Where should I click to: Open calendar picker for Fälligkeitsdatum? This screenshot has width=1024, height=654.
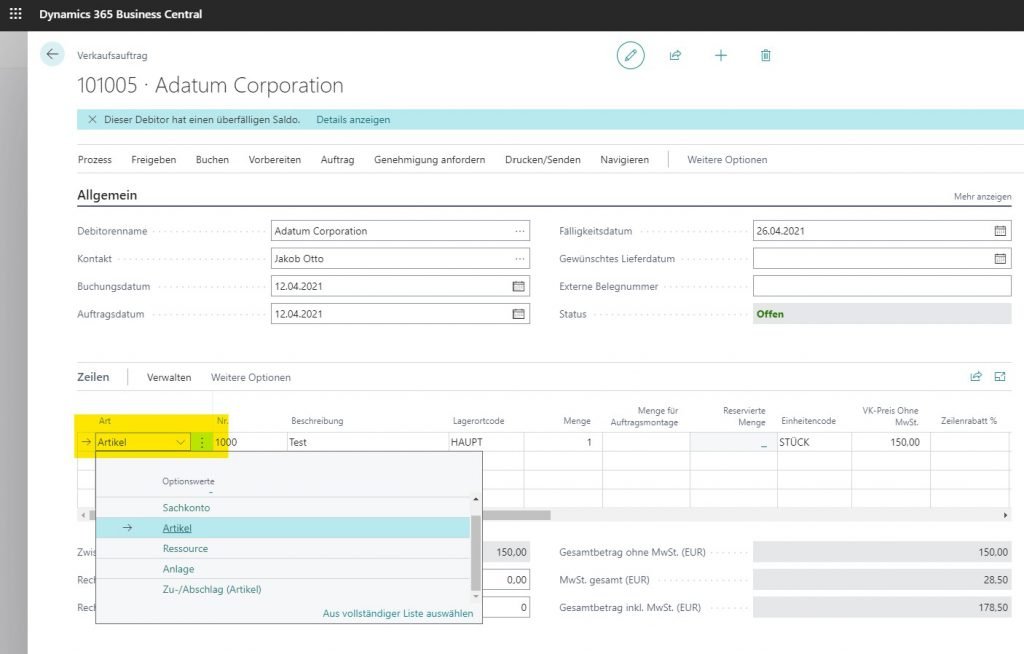1000,231
